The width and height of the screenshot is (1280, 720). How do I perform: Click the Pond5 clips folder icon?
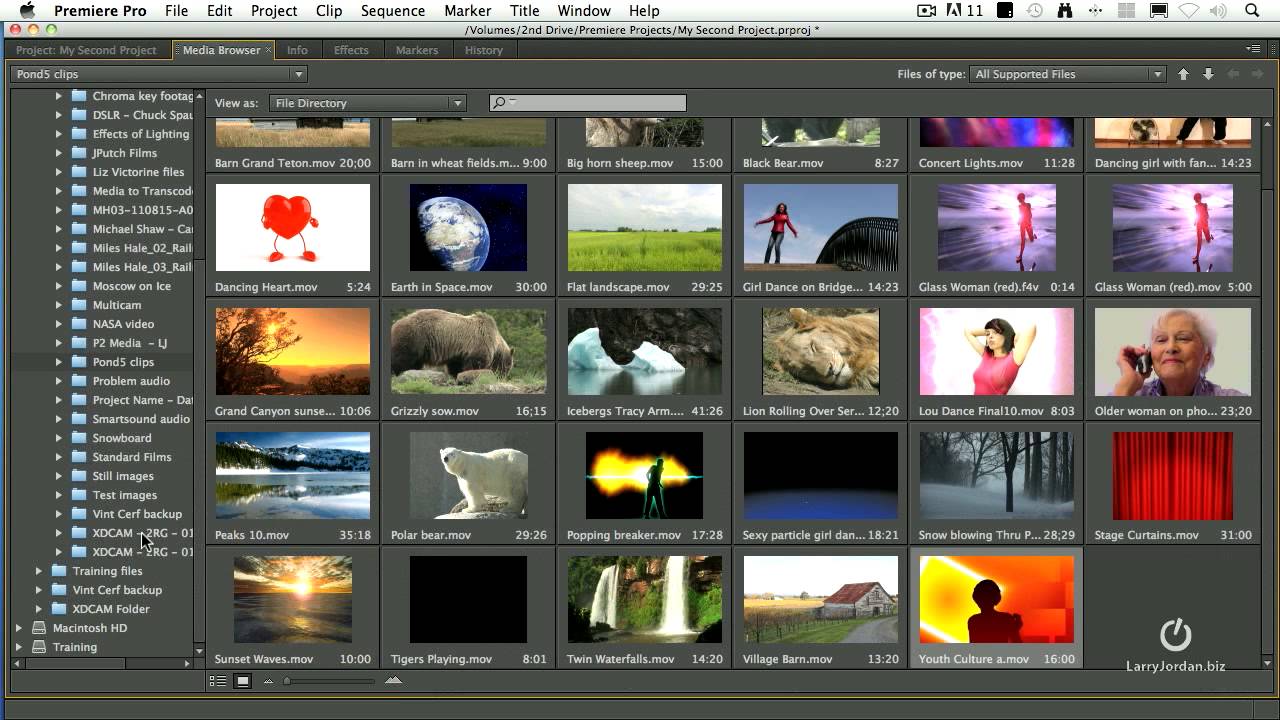(x=79, y=362)
